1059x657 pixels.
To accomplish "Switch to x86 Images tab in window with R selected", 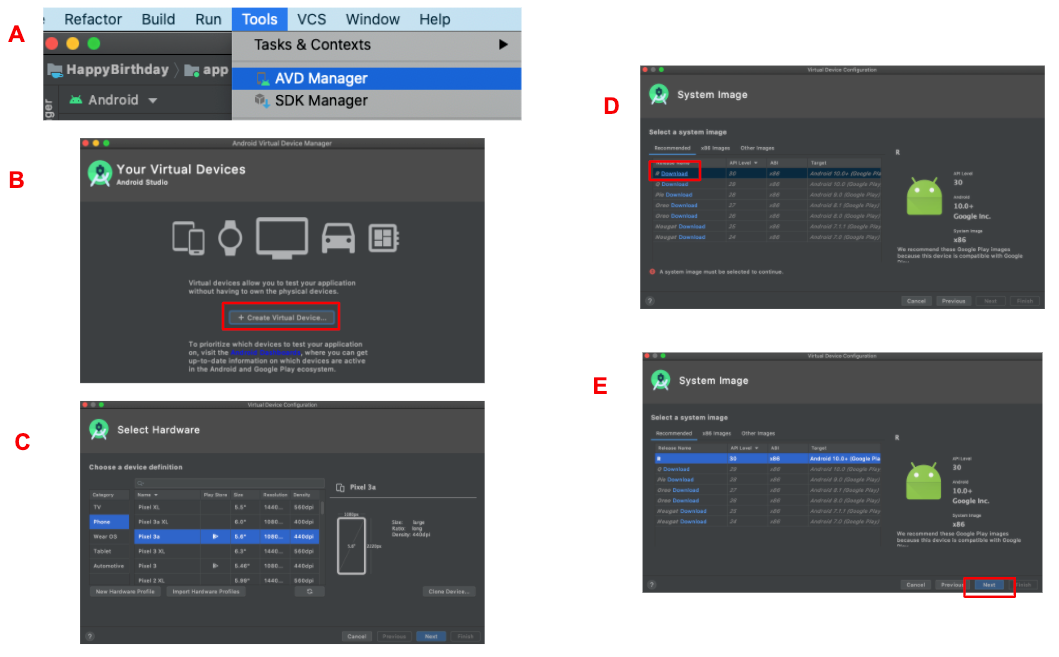I will [717, 433].
